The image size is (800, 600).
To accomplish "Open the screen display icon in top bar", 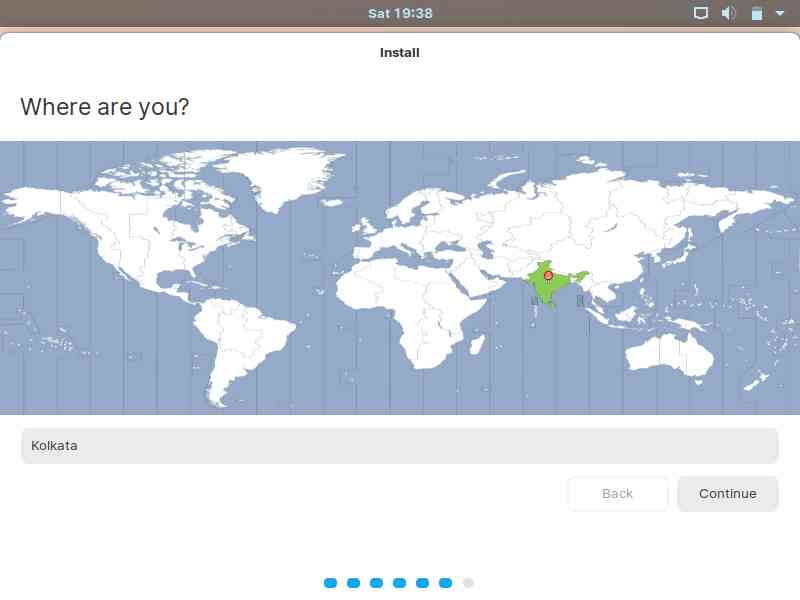I will 701,13.
